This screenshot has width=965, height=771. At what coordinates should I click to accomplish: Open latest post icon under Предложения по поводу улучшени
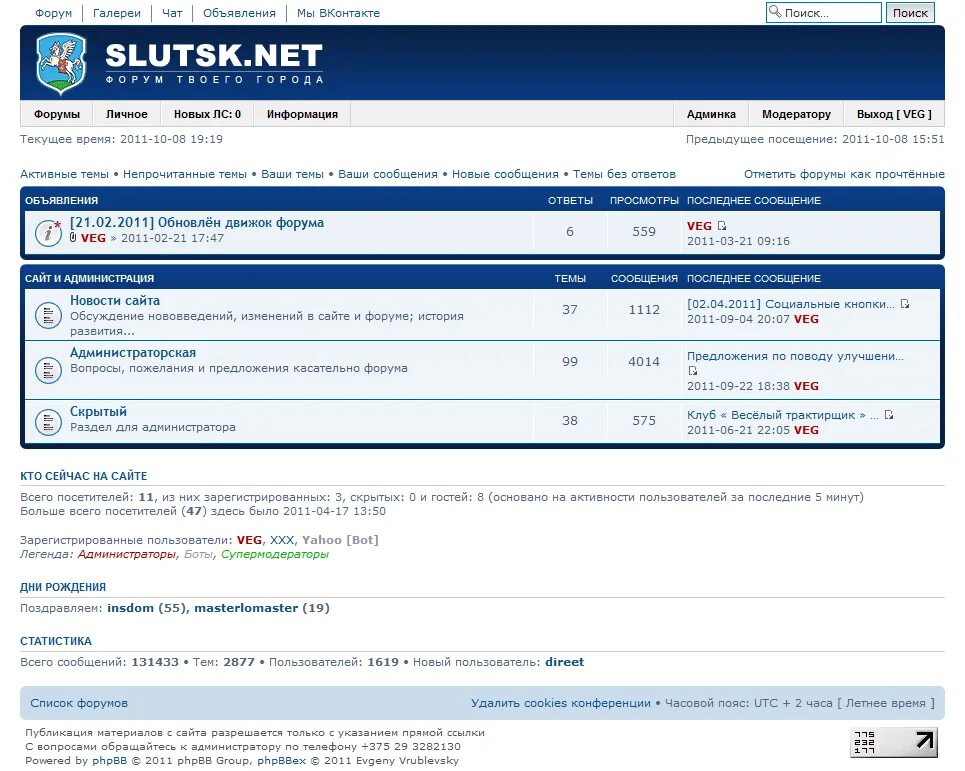point(693,370)
